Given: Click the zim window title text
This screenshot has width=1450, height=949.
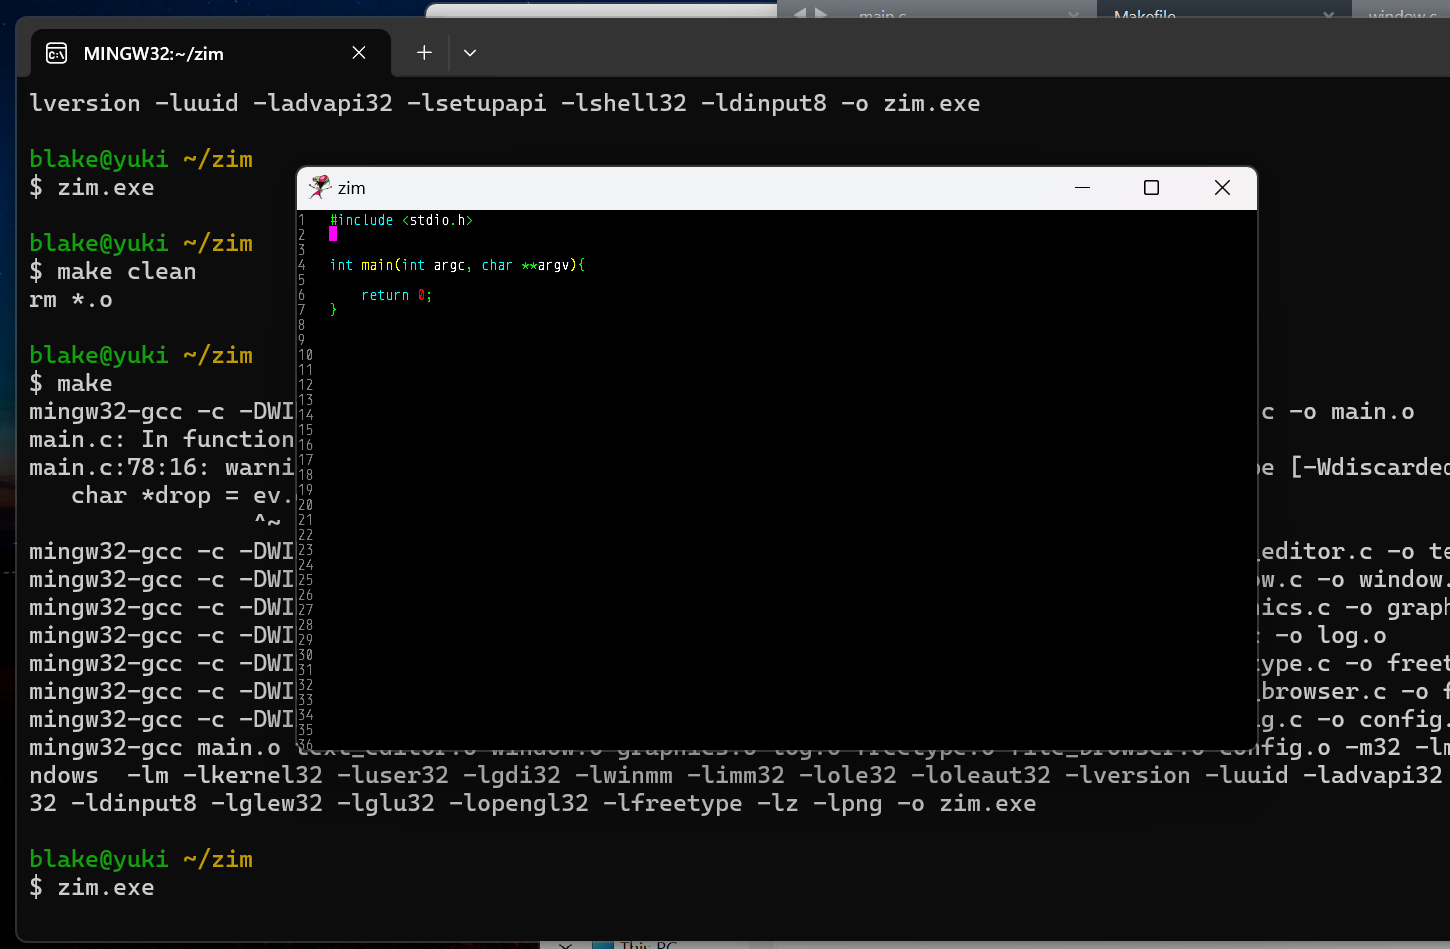Looking at the screenshot, I should click(x=352, y=188).
